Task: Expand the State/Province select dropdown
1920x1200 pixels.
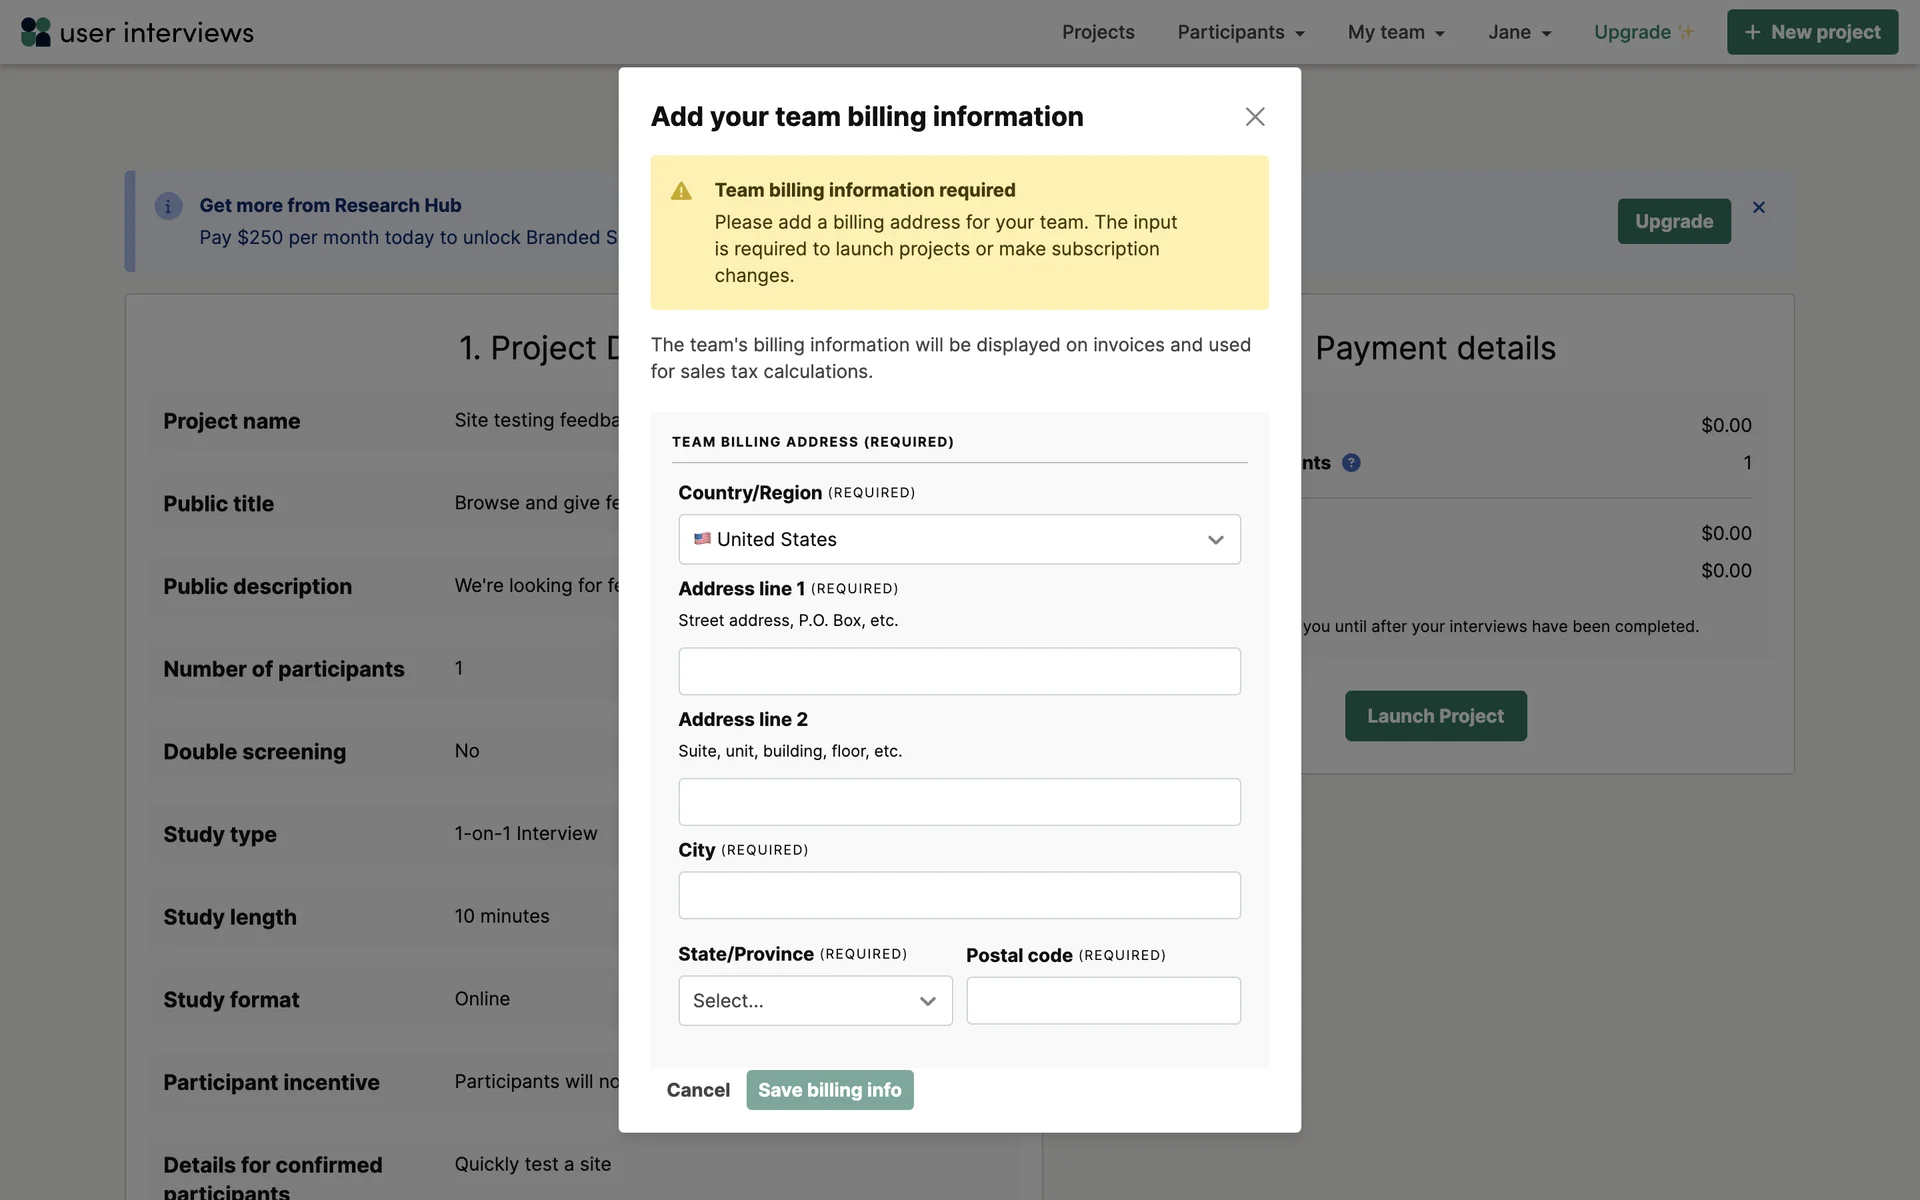Action: click(x=814, y=1001)
